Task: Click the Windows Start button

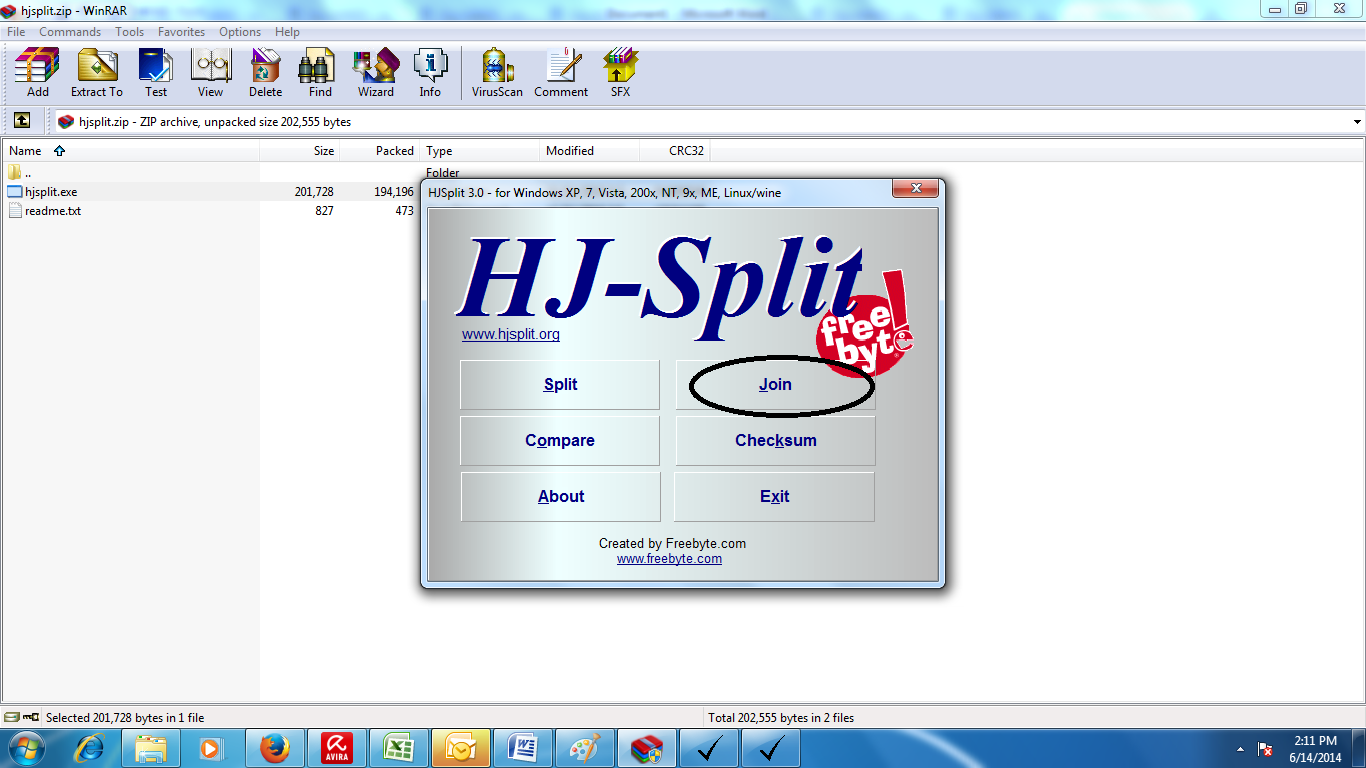Action: click(25, 748)
